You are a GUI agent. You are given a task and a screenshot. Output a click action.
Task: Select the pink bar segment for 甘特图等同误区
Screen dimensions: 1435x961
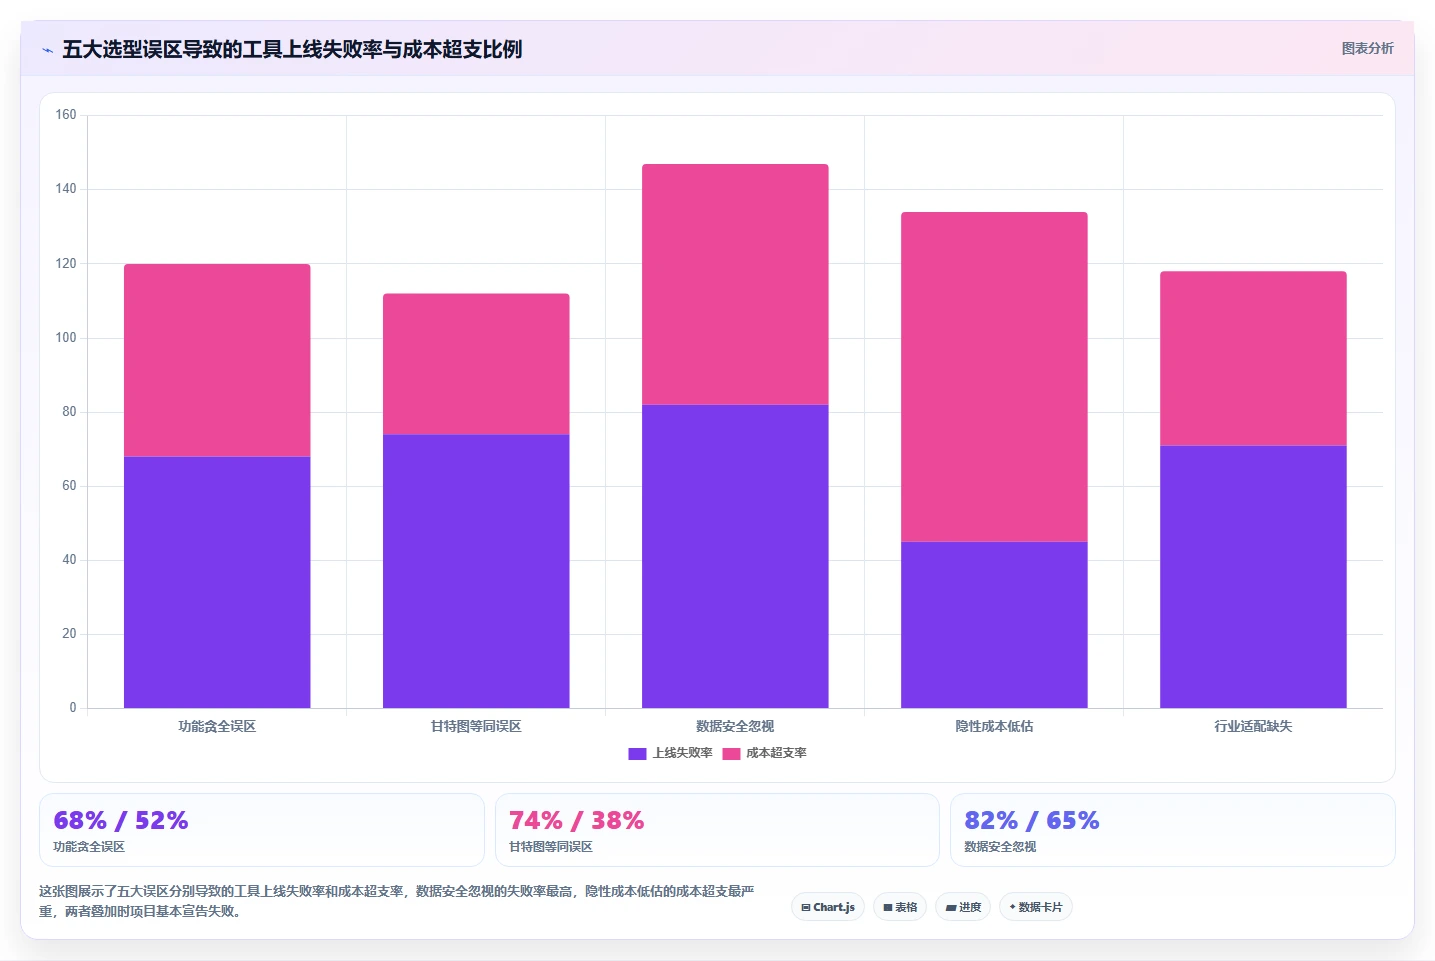(x=476, y=364)
